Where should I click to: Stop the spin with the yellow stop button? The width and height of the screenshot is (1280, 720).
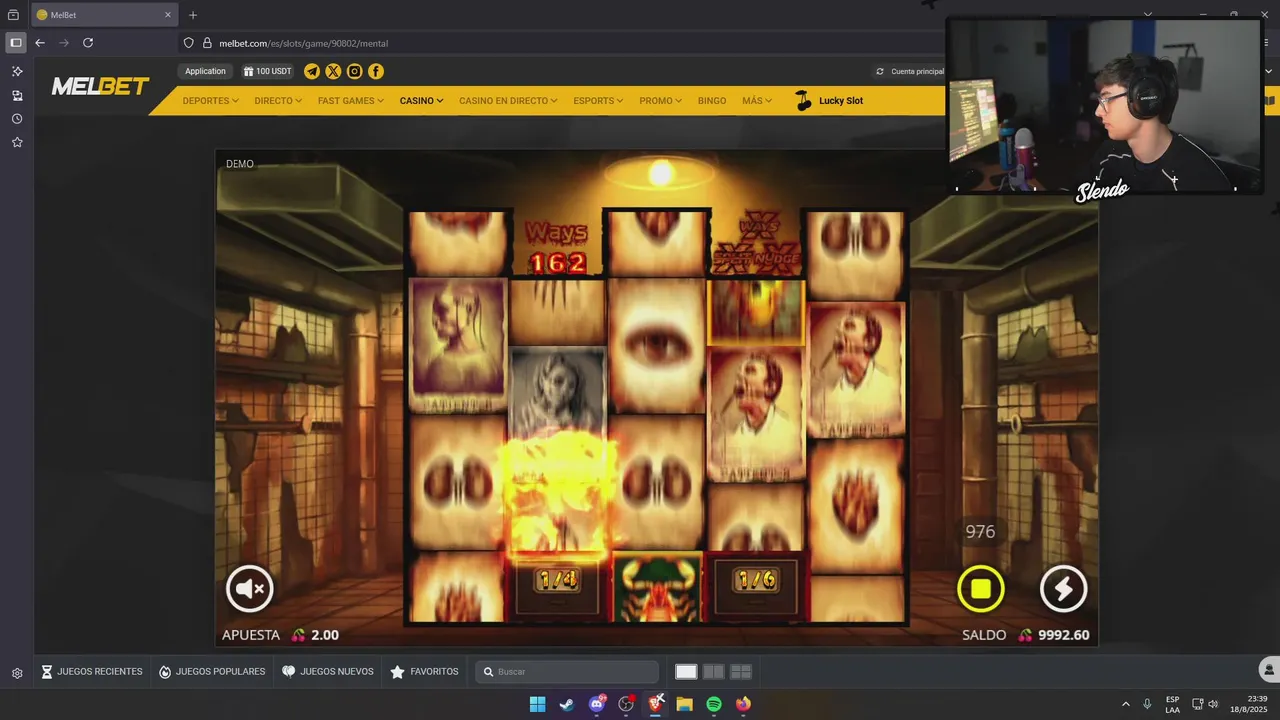point(980,589)
